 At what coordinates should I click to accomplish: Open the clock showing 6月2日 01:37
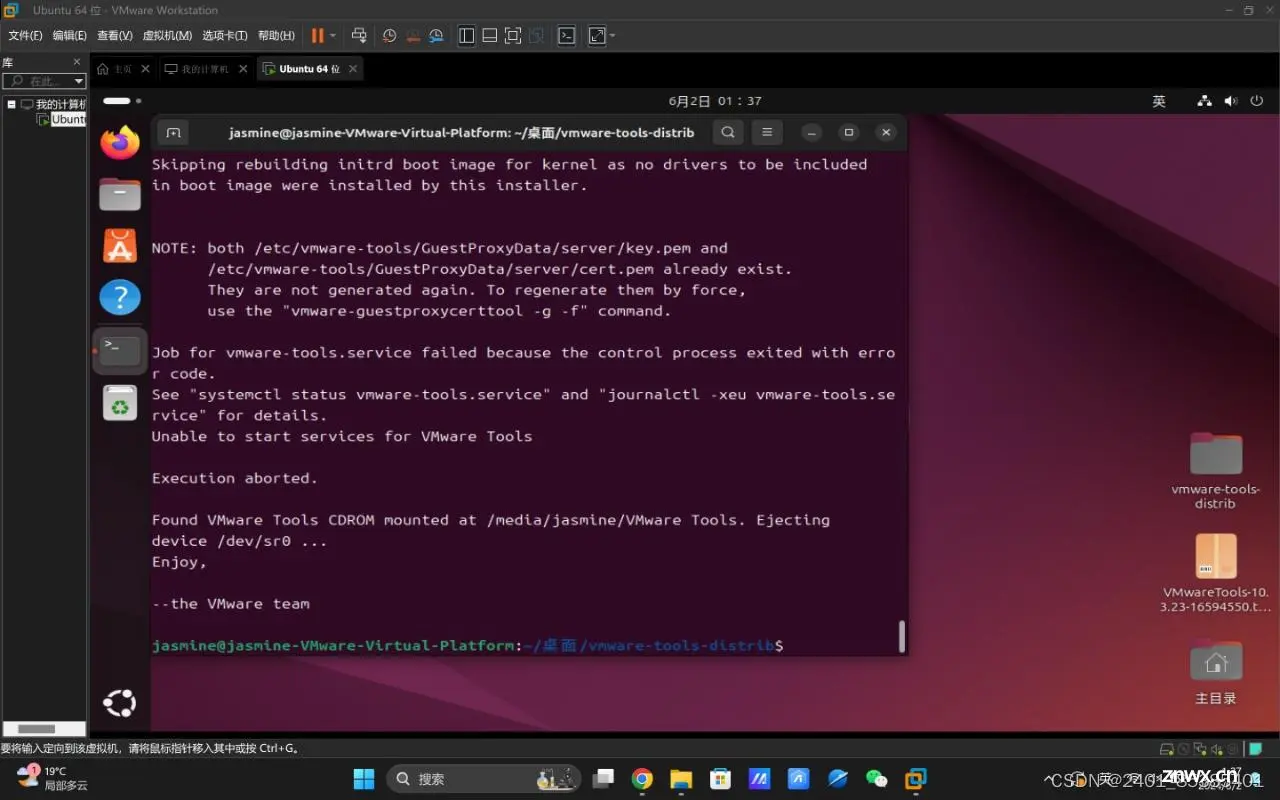pos(715,101)
